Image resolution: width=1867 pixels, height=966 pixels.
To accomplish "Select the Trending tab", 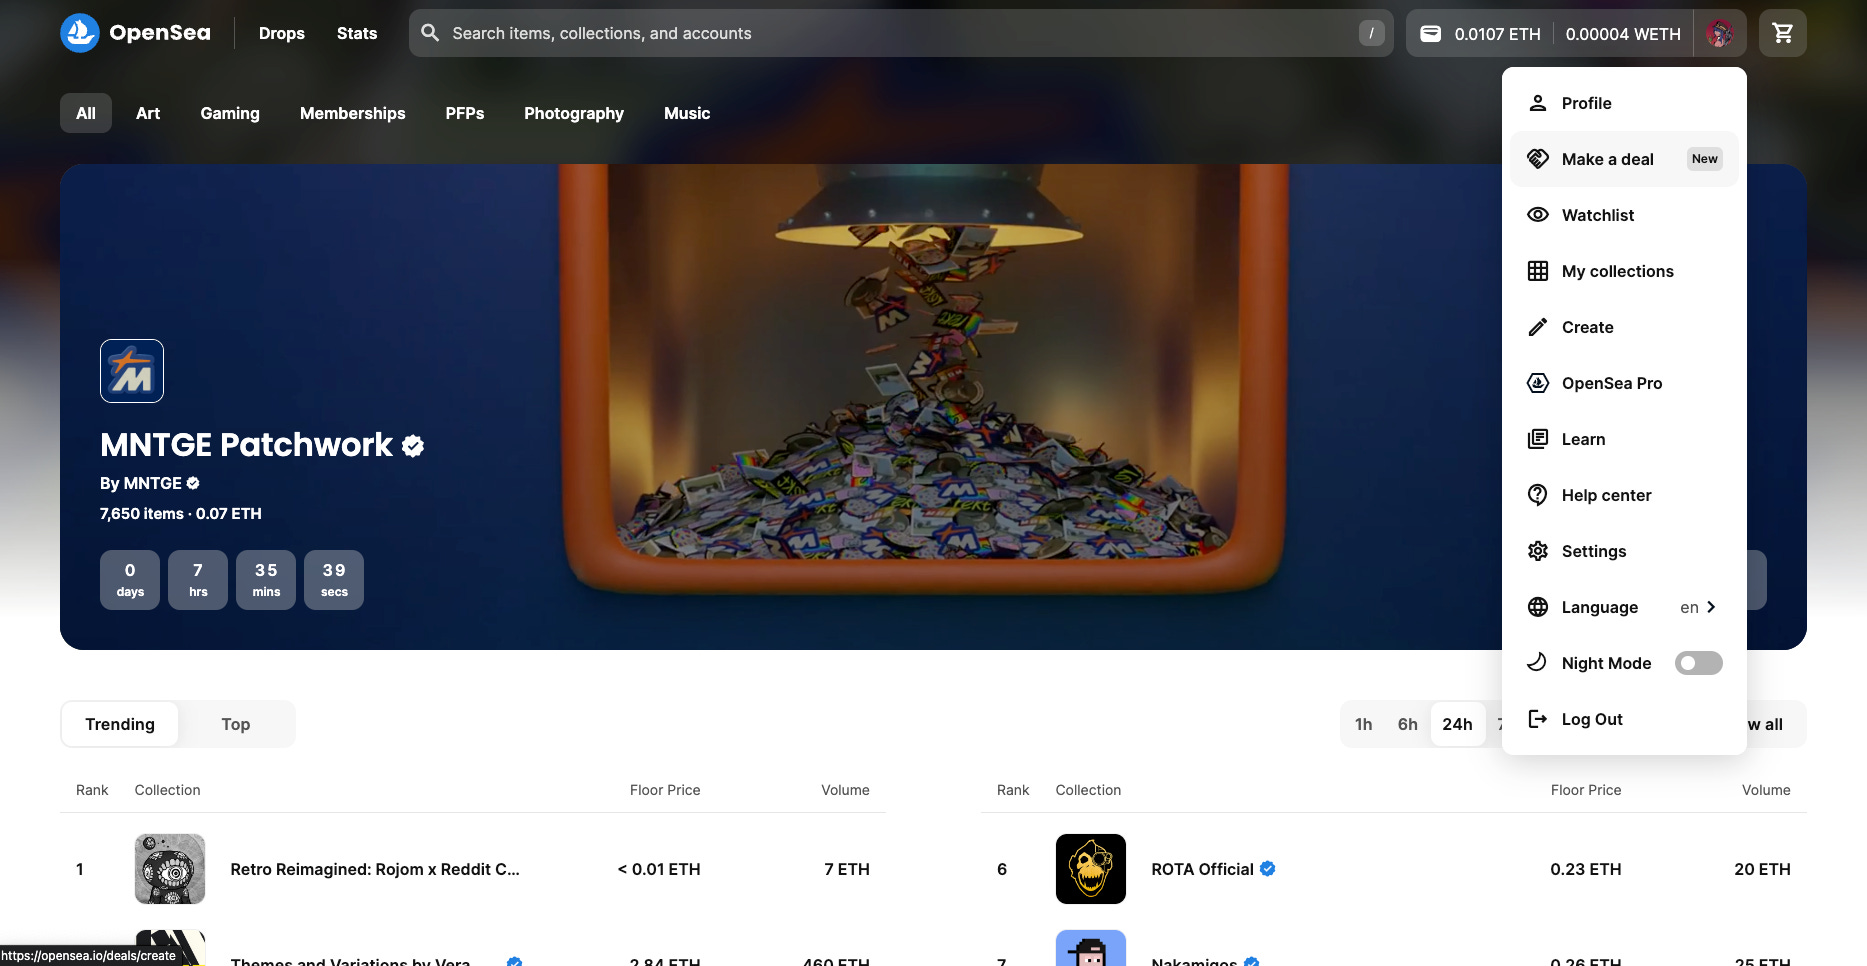I will 120,724.
